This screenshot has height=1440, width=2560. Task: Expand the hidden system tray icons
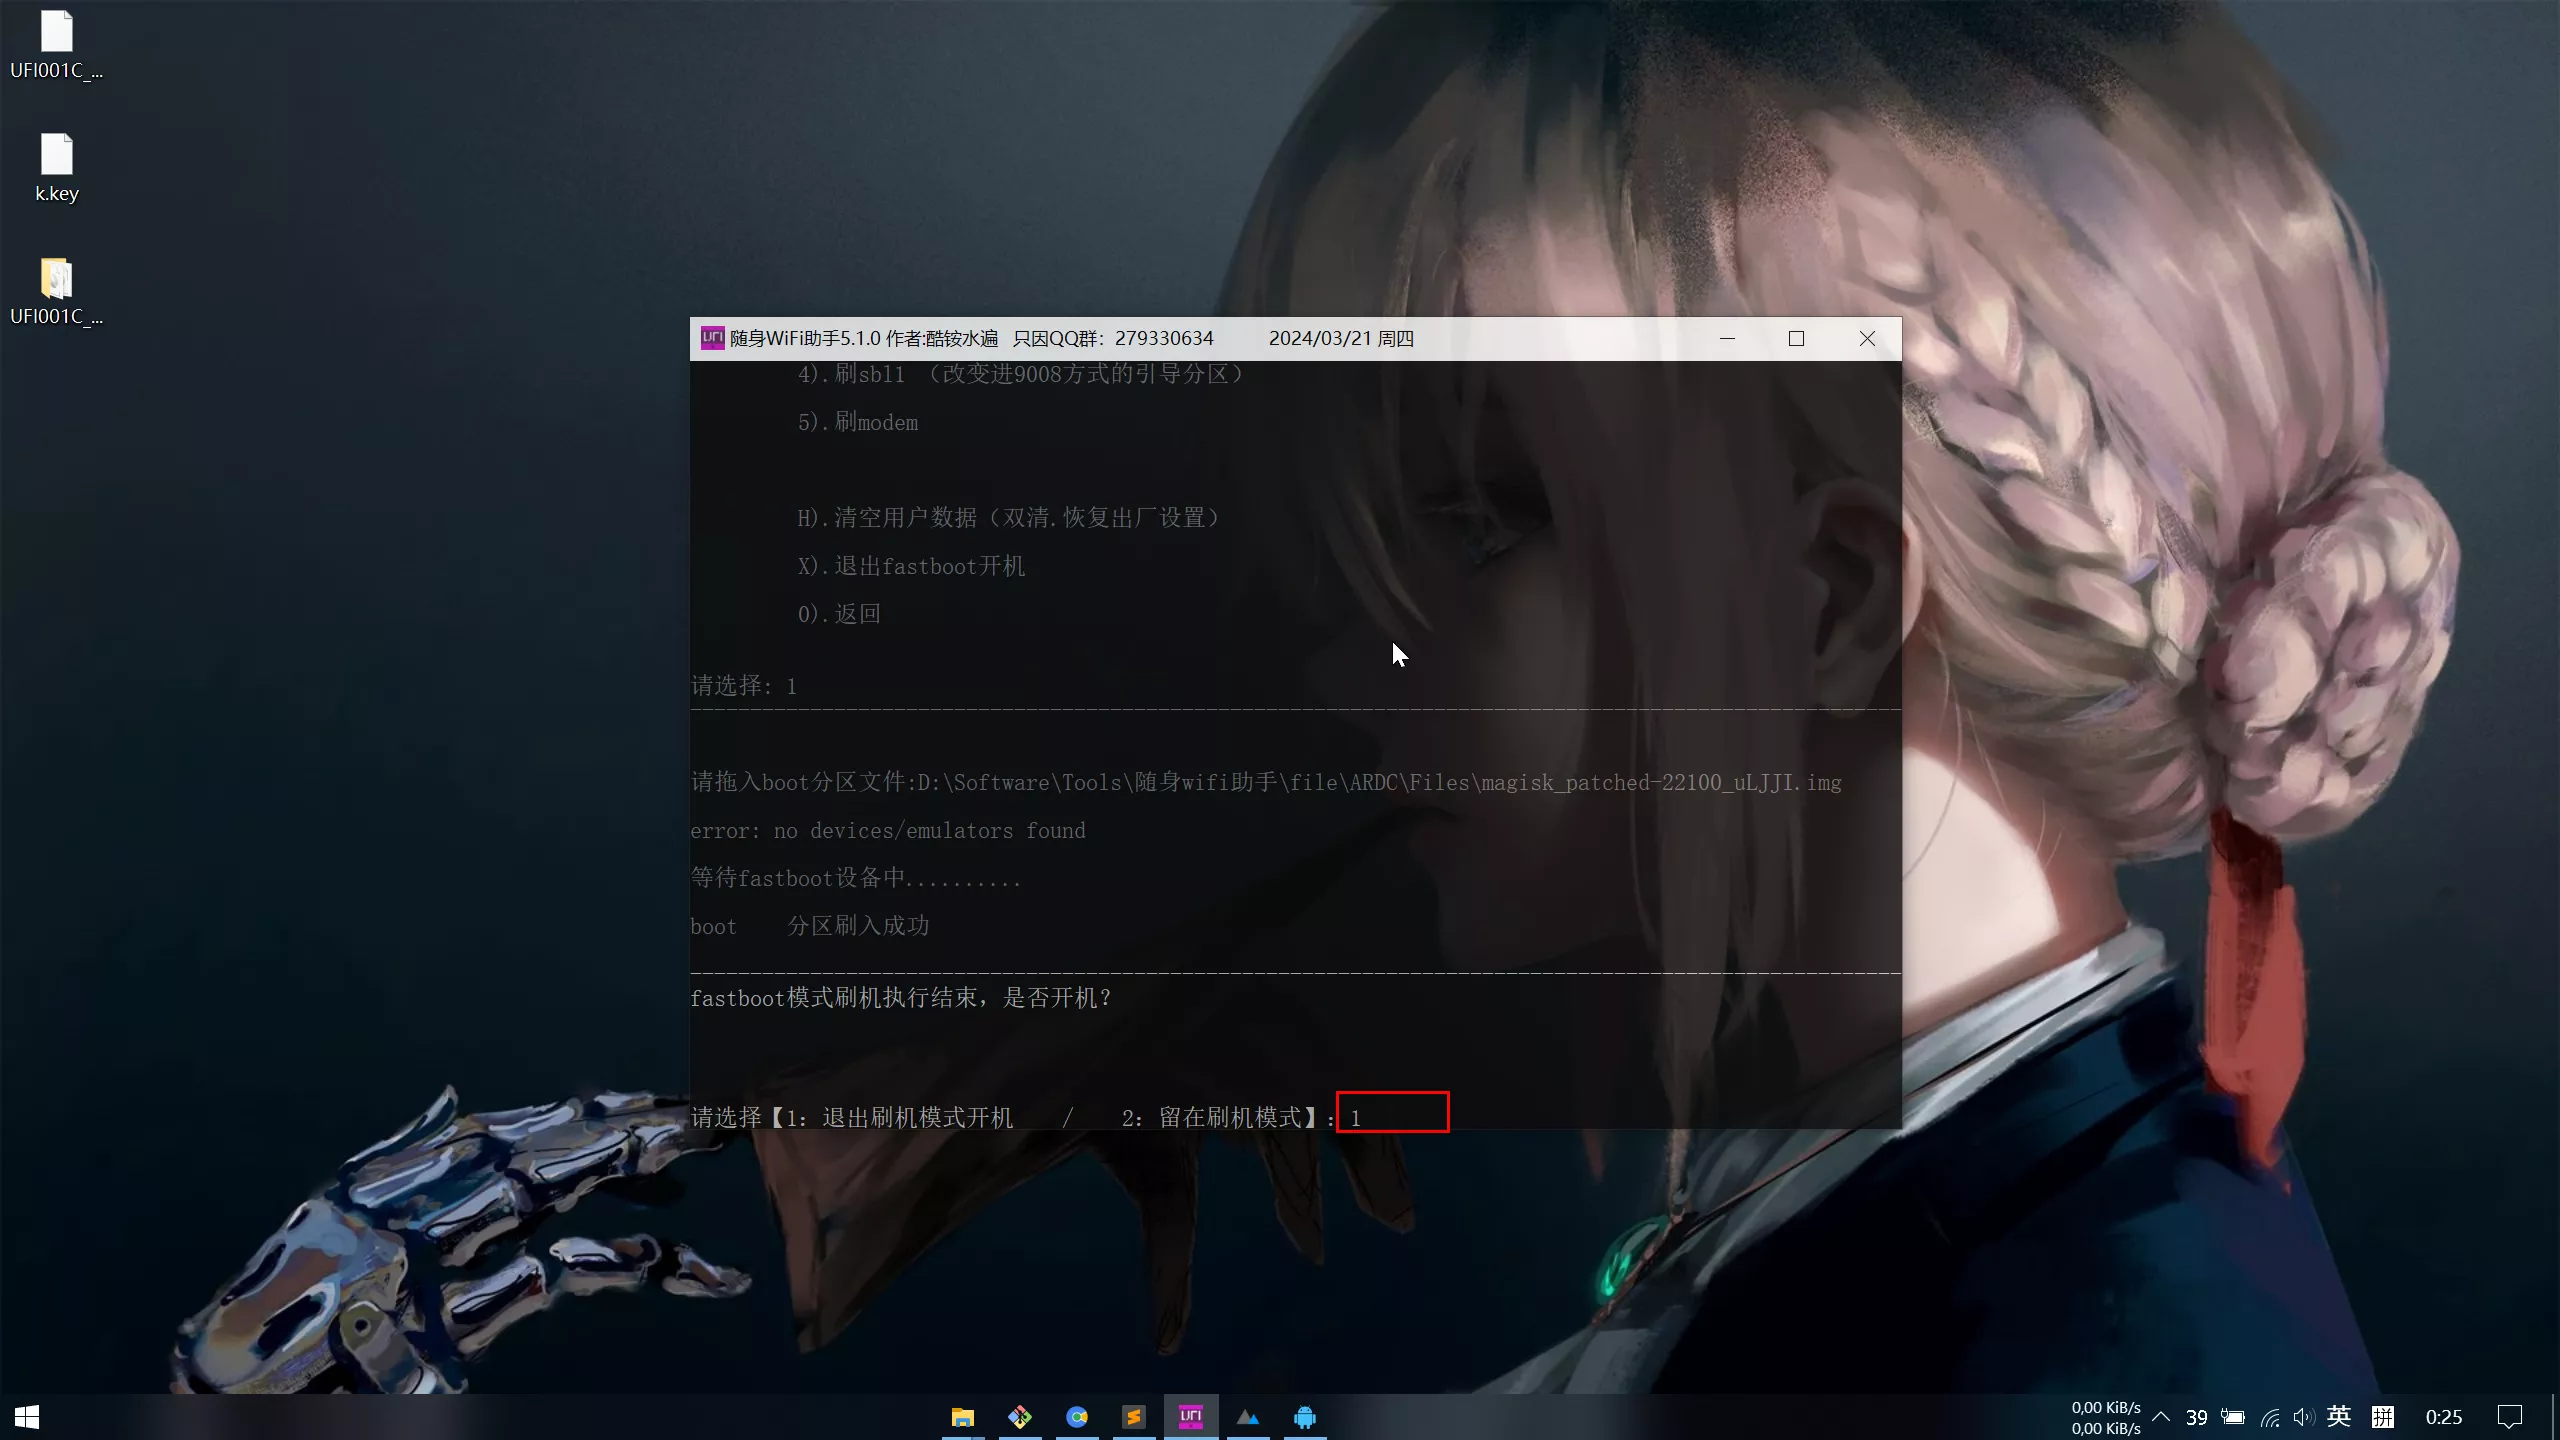(x=2161, y=1417)
